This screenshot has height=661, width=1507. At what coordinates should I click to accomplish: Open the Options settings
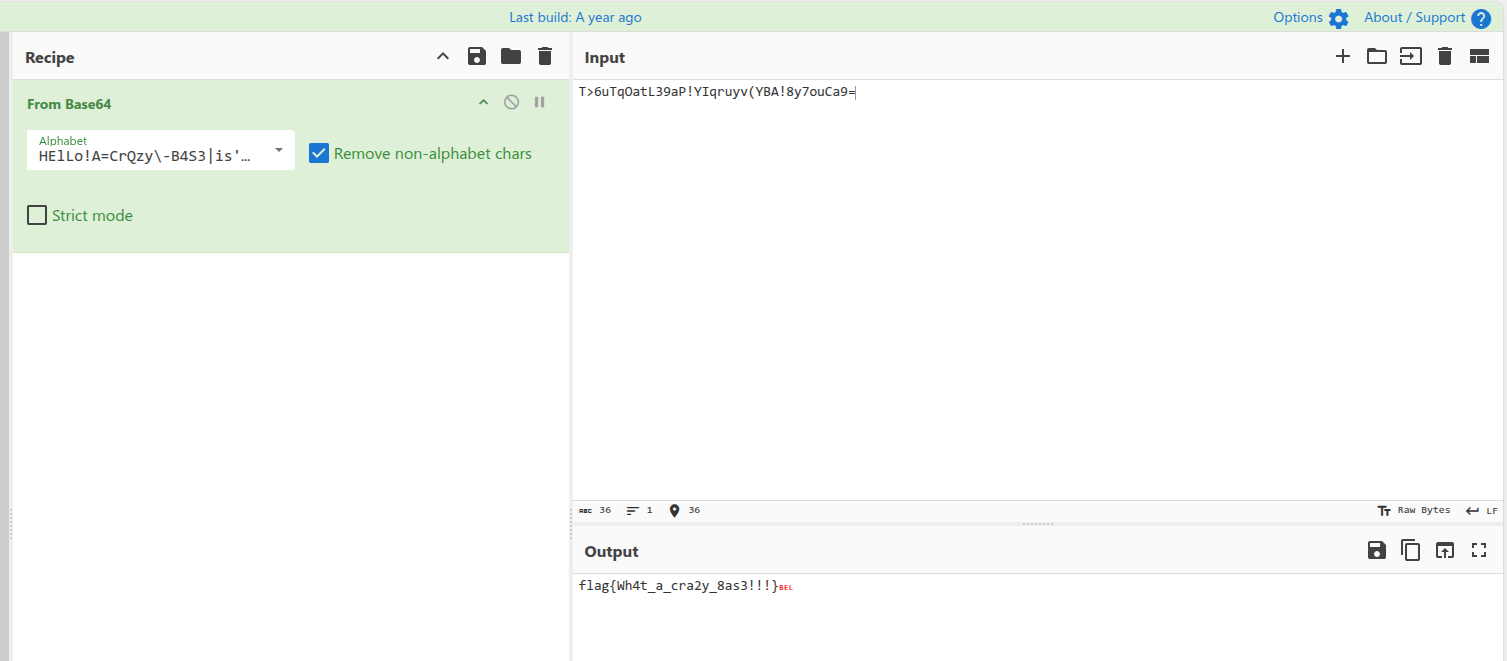point(1310,18)
